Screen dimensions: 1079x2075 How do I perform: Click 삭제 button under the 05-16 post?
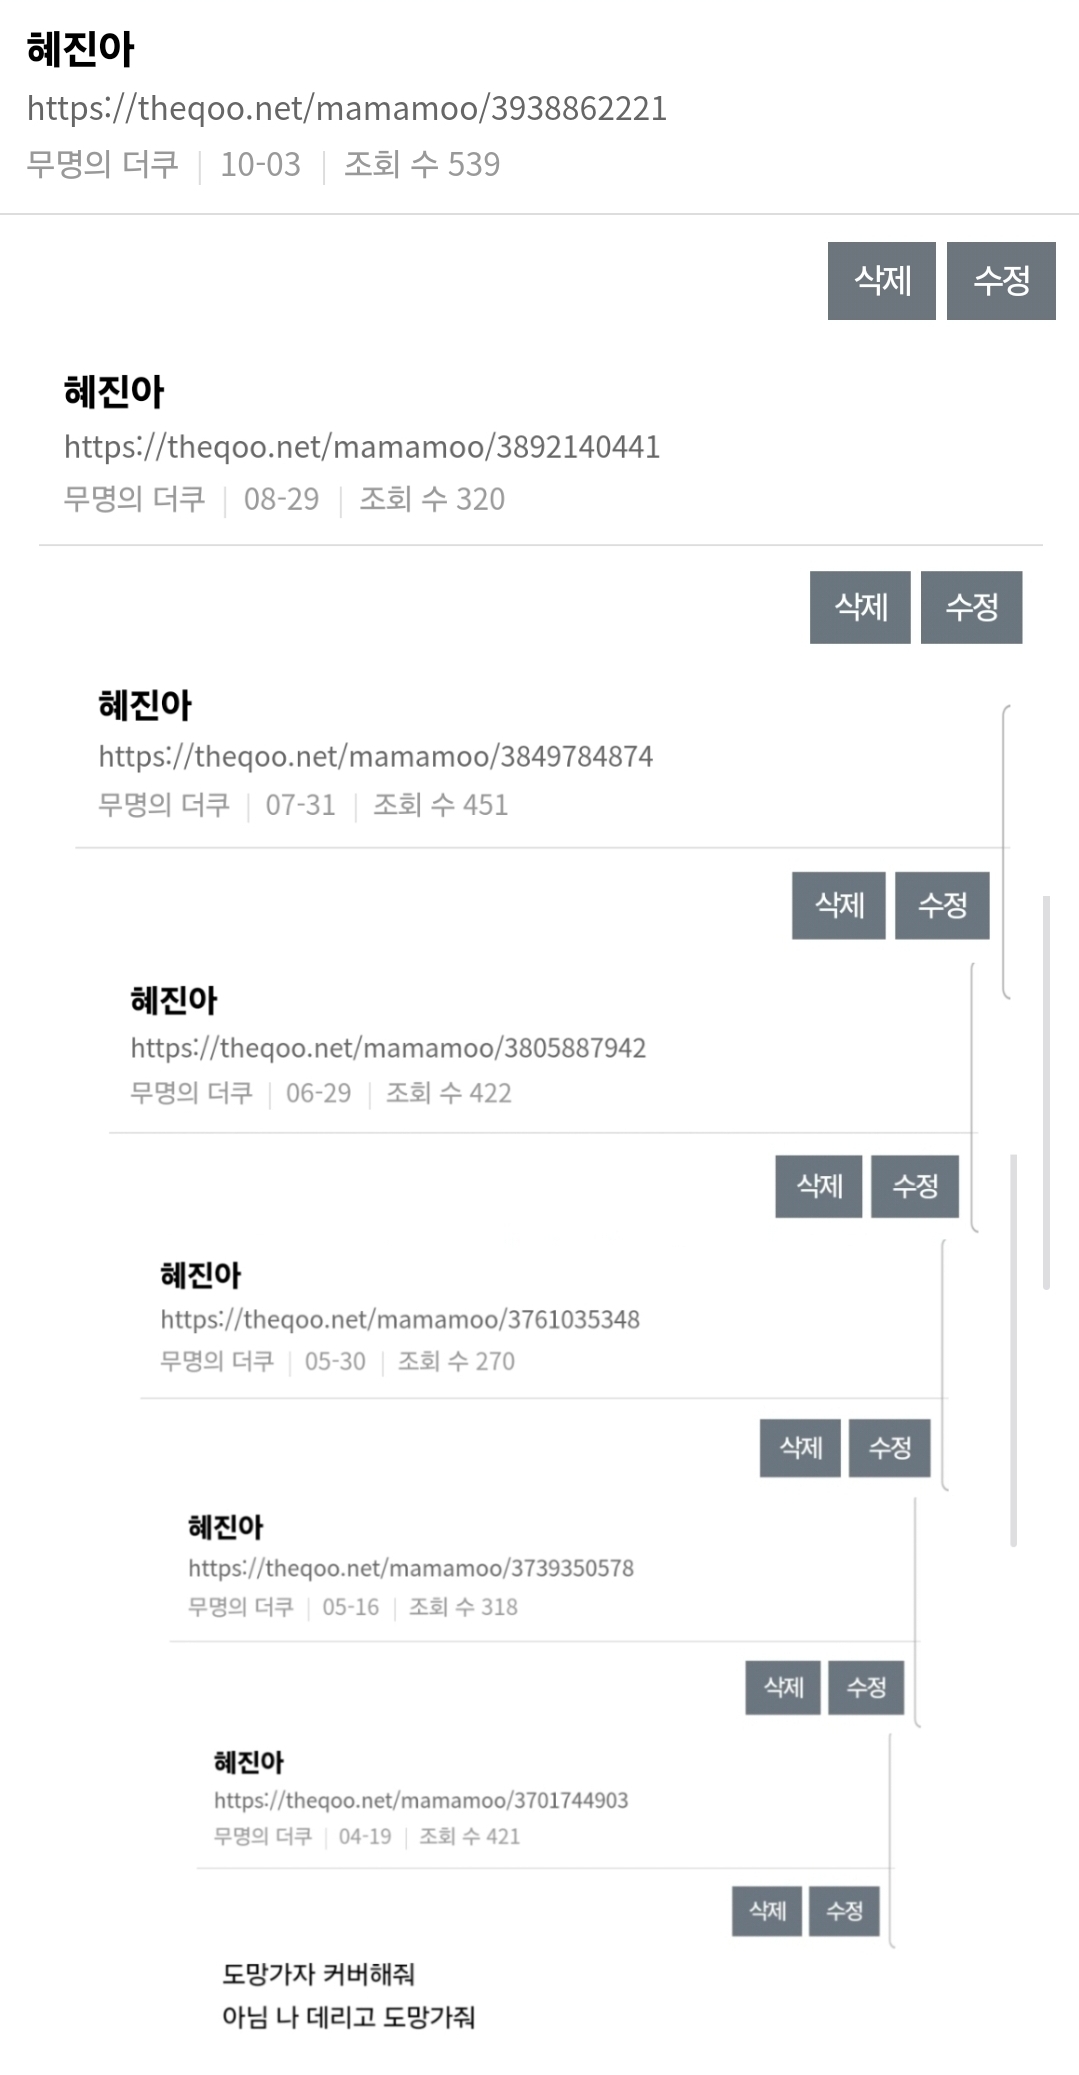783,1687
